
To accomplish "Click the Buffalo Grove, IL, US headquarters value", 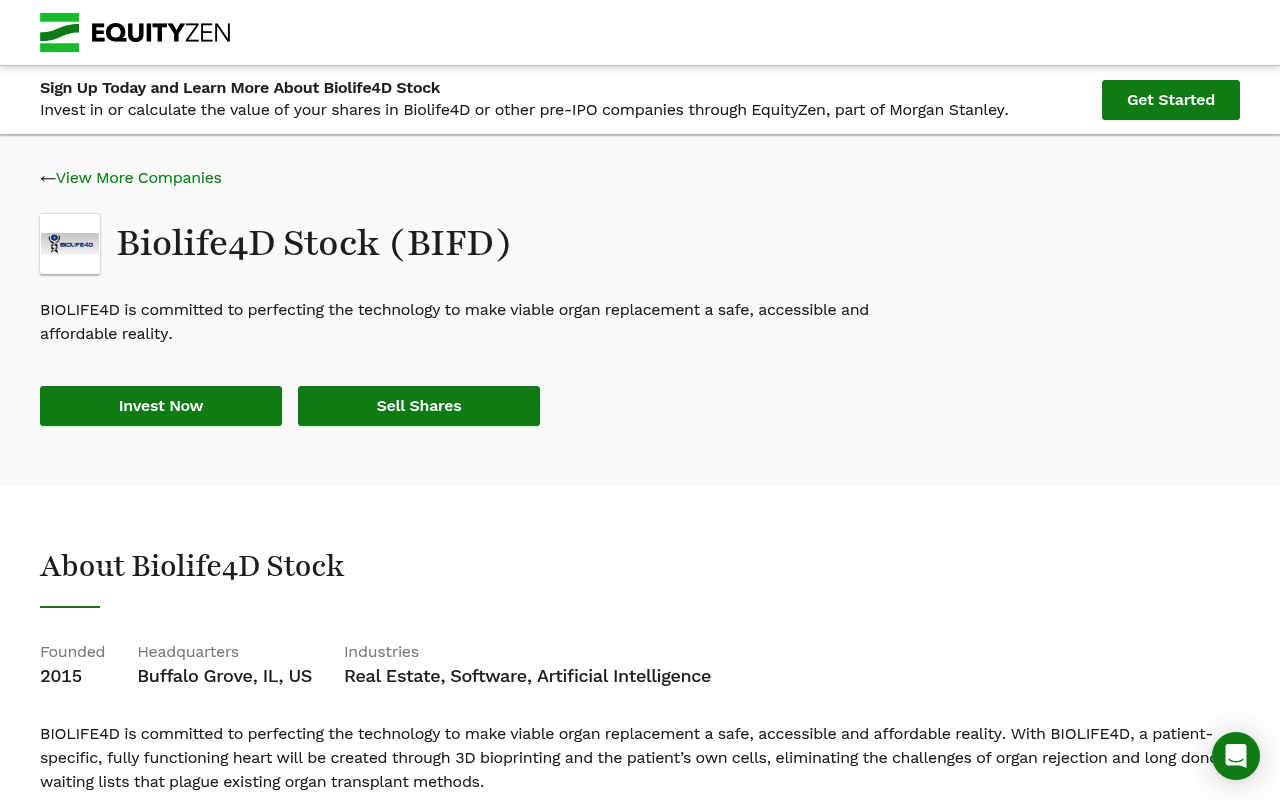I will tap(225, 676).
